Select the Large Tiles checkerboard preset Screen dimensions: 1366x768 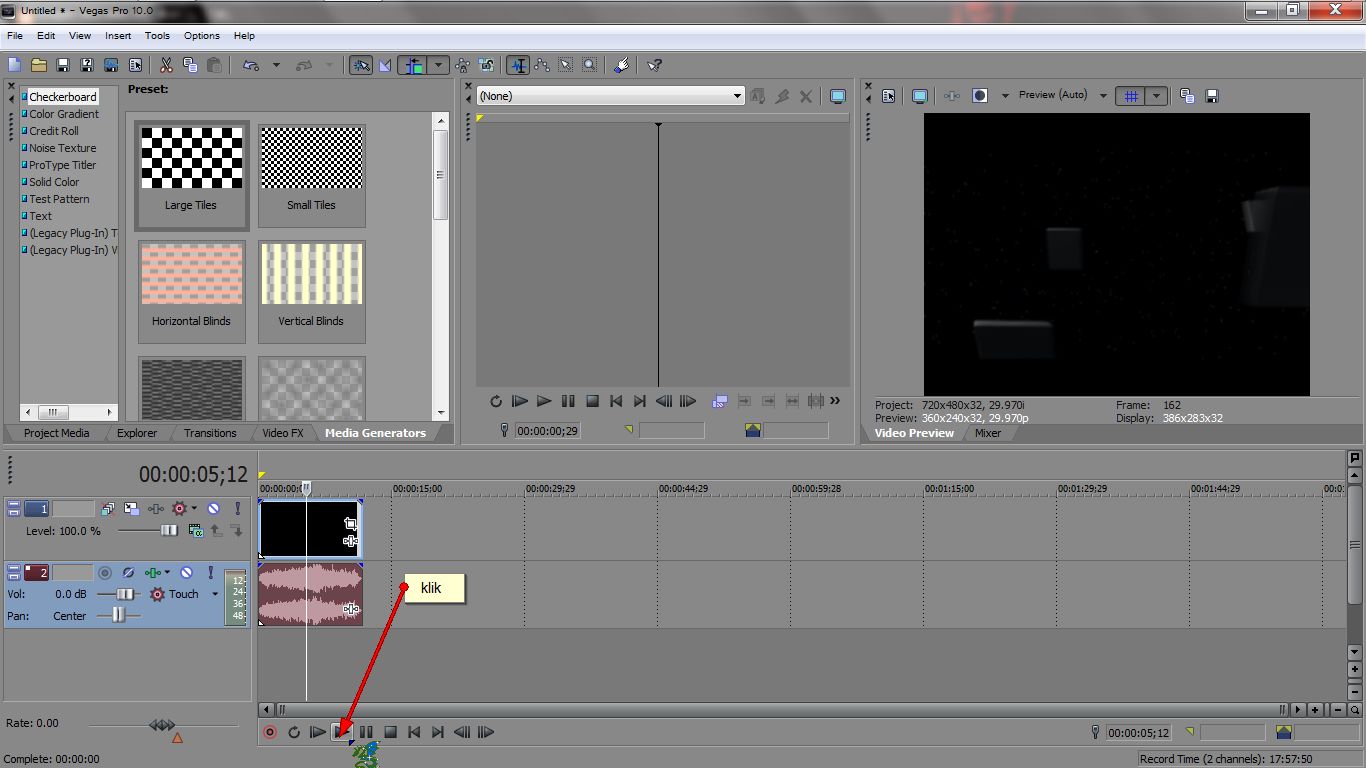pos(191,170)
